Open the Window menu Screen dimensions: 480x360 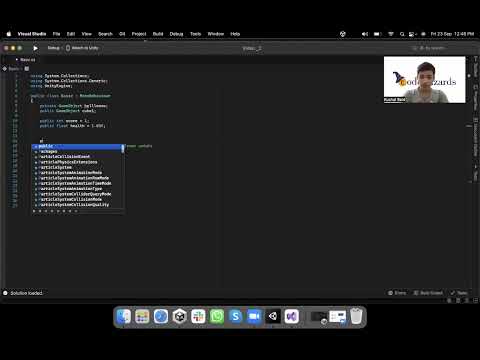(216, 34)
